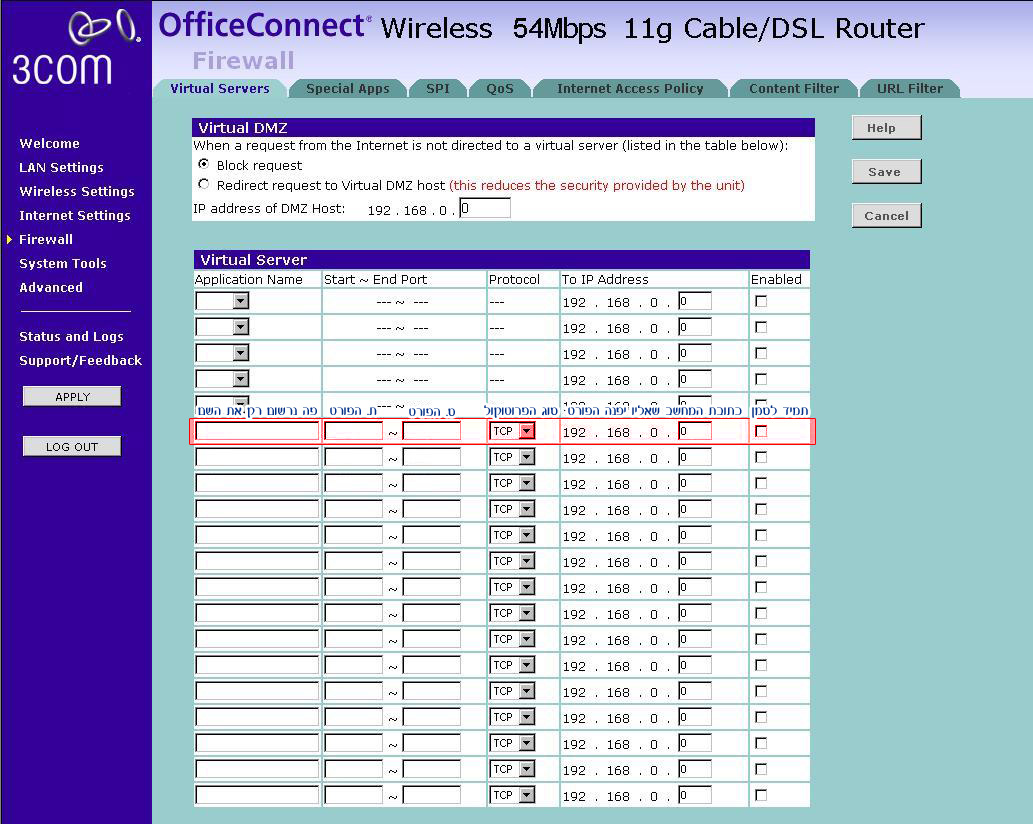Open the TCP protocol dropdown in the highlighted row
1033x824 pixels.
point(527,431)
